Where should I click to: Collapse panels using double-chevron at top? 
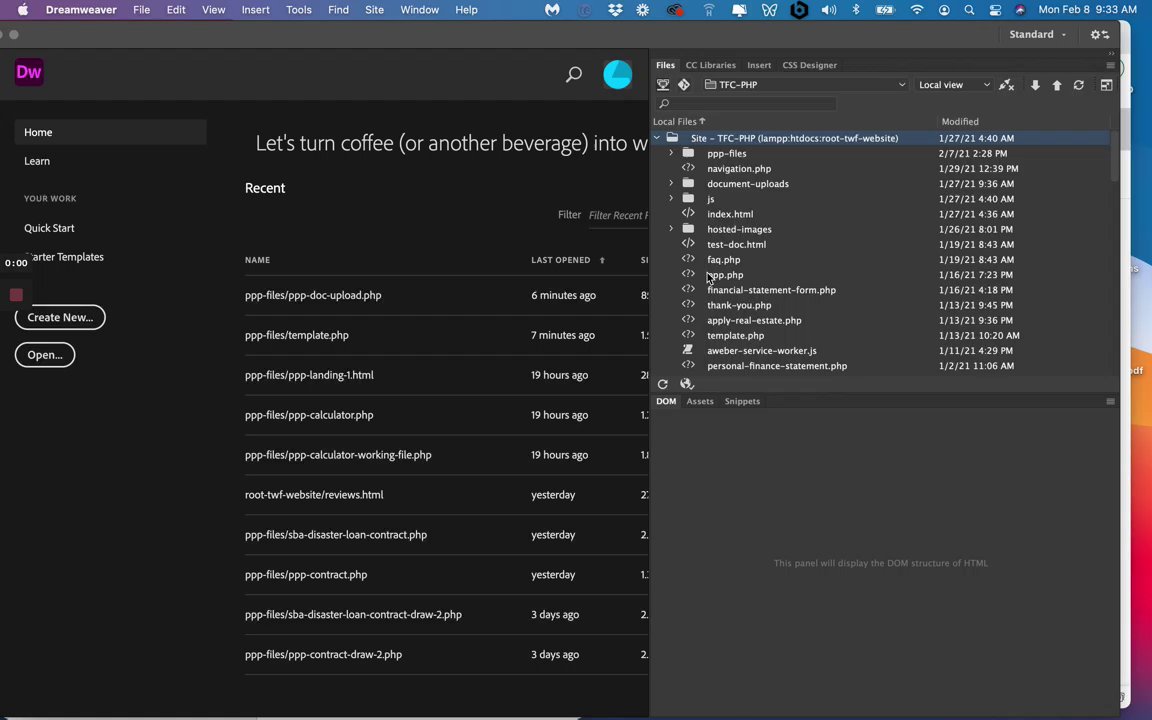[1111, 54]
